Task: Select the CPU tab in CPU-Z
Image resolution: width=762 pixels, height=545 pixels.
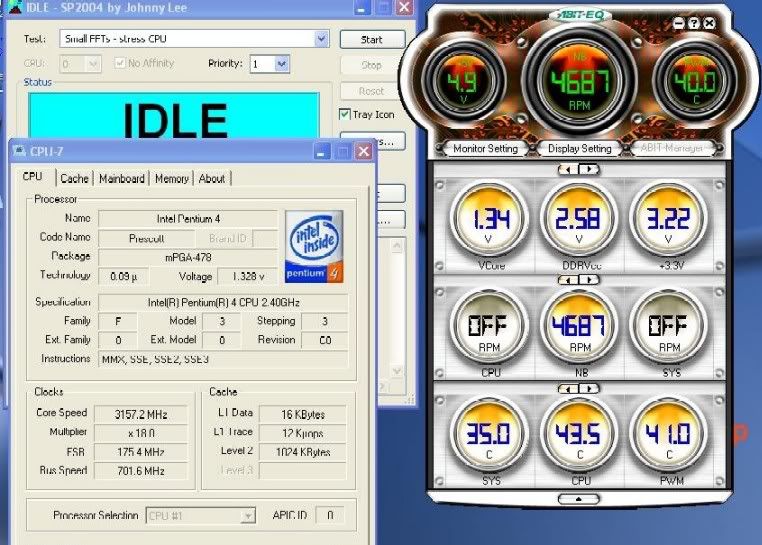Action: [33, 176]
